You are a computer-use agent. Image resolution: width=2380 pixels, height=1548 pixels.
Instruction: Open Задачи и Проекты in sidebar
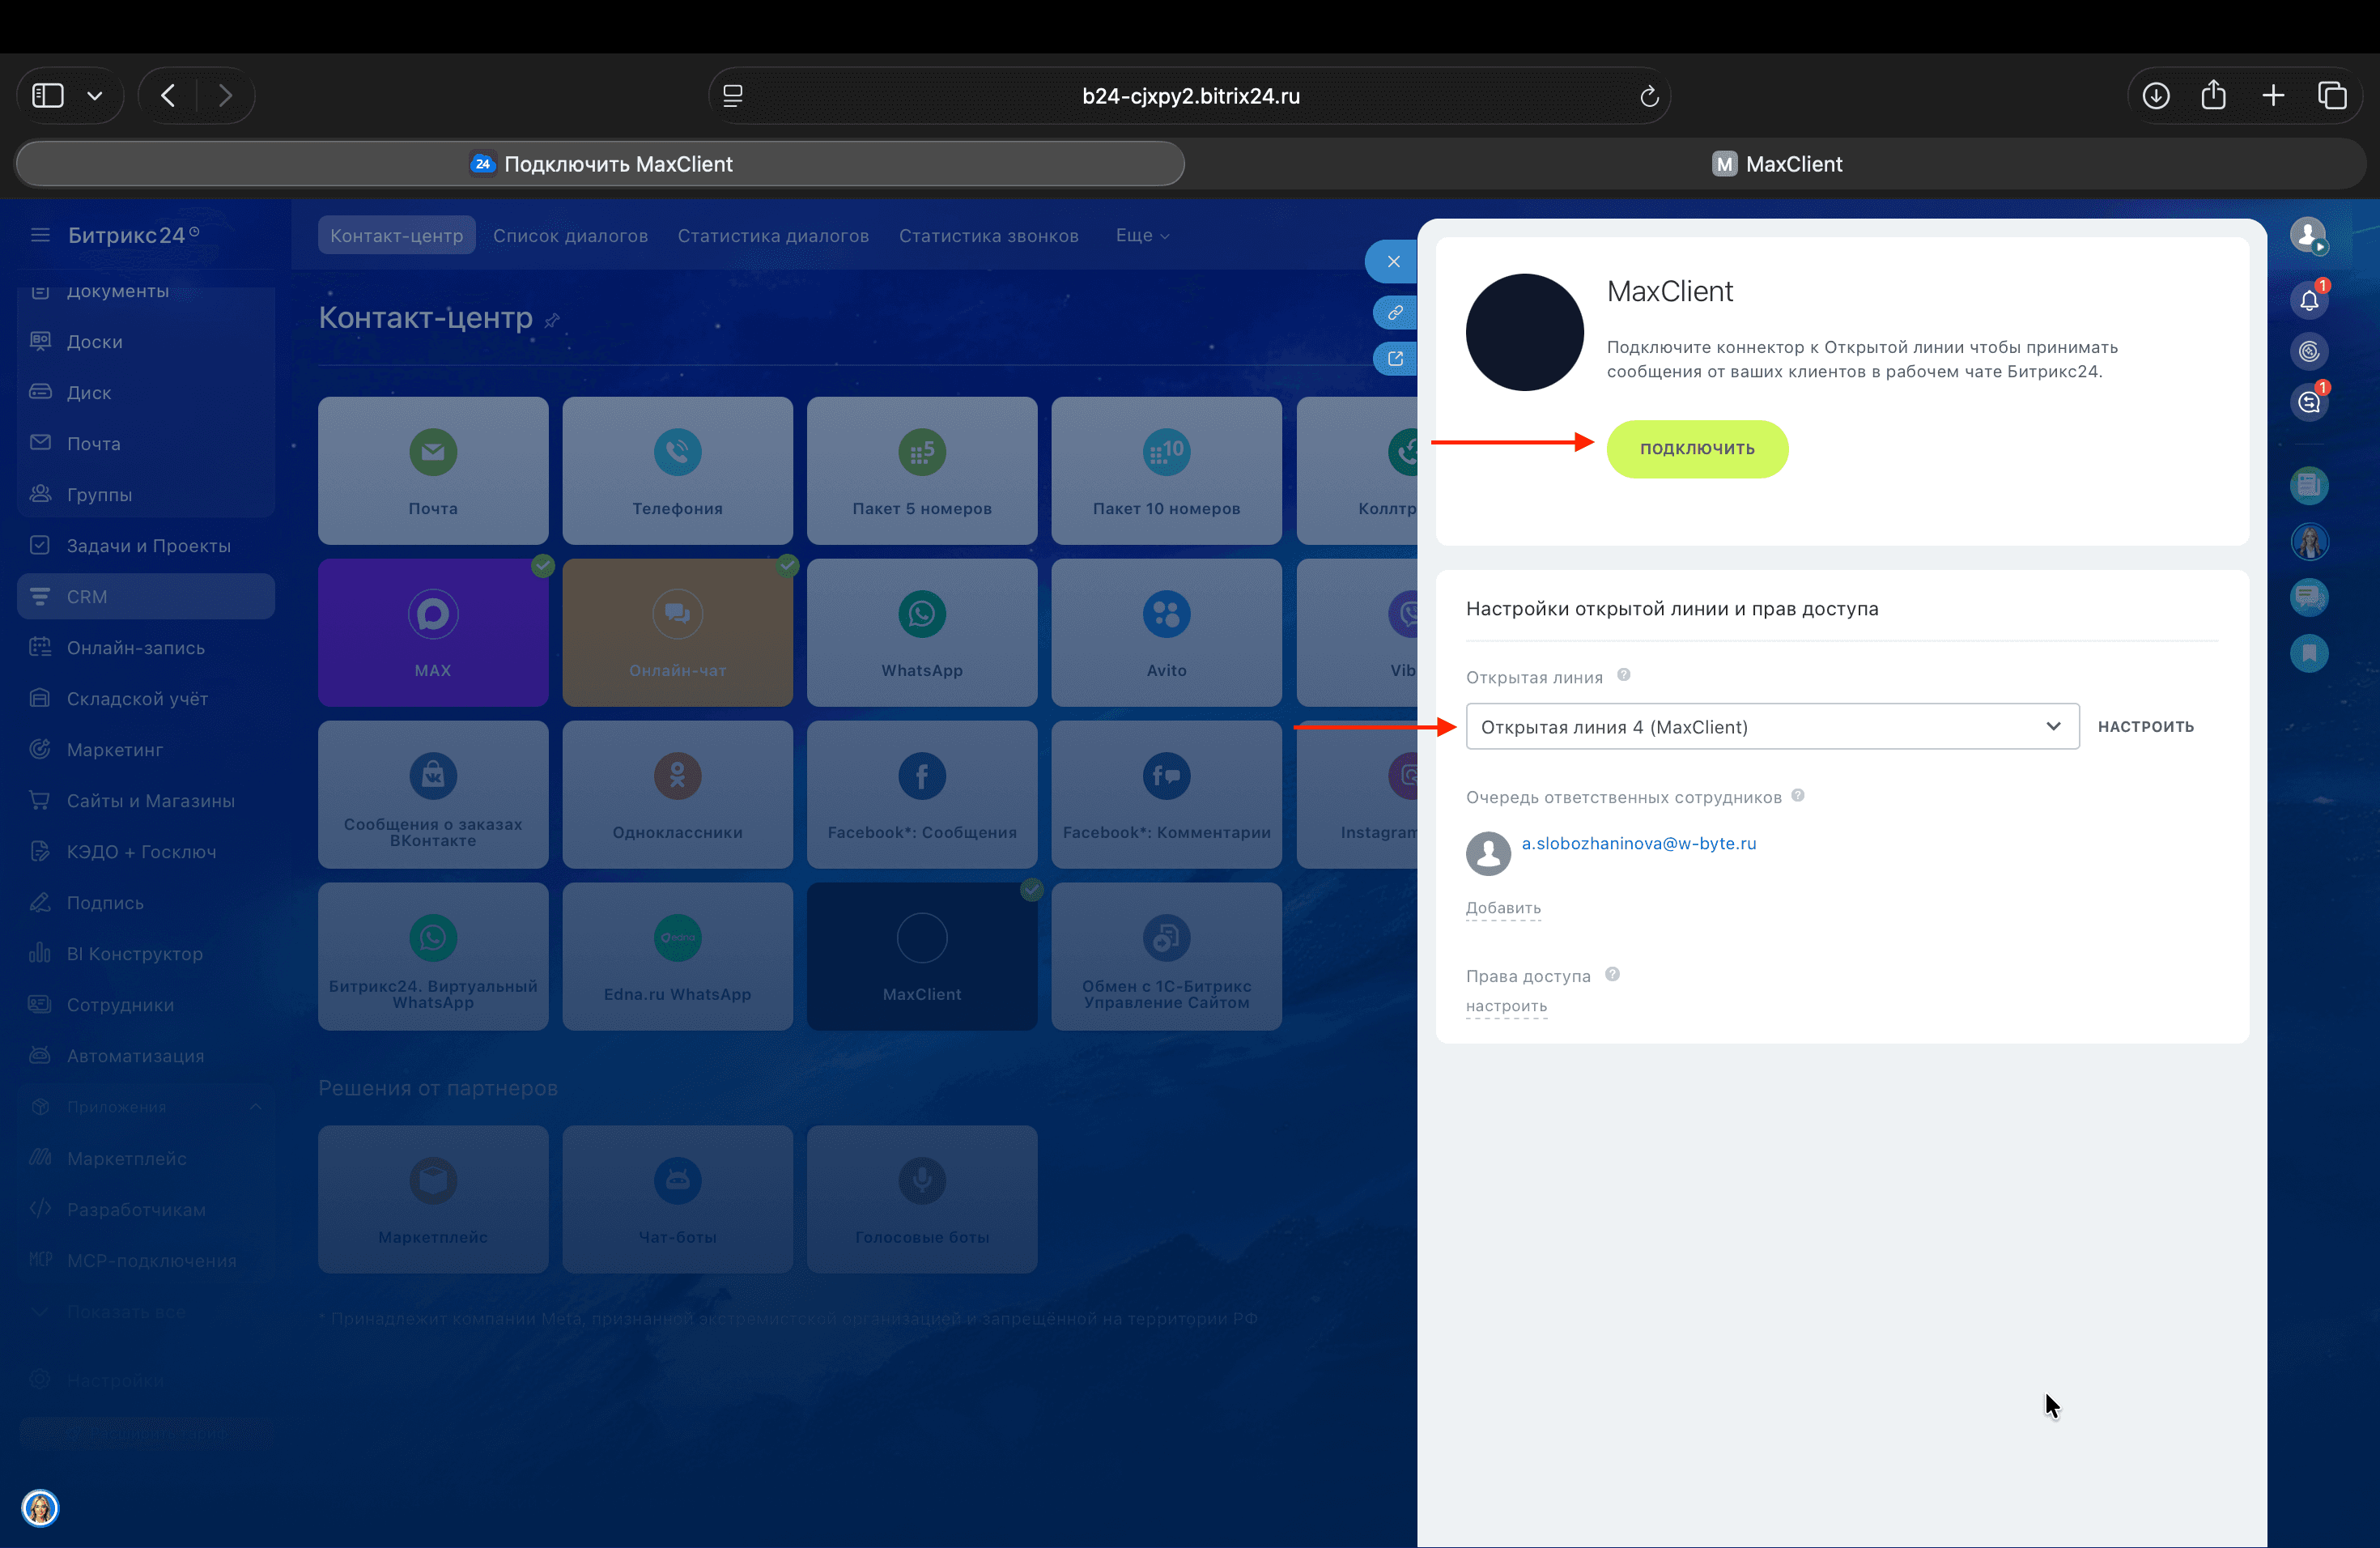tap(146, 546)
